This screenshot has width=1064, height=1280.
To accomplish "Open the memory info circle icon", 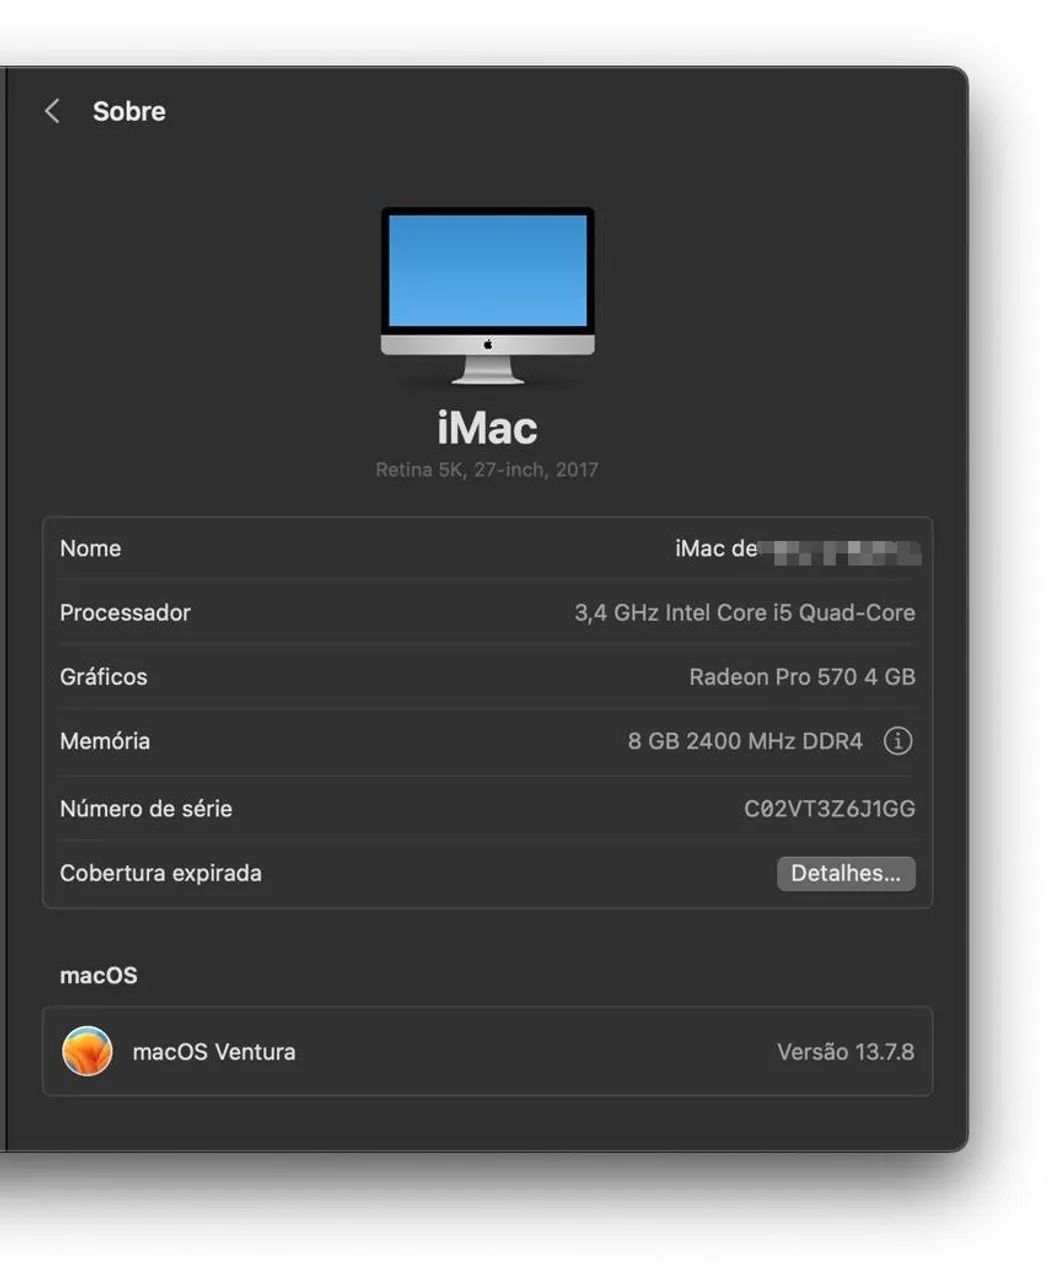I will tap(898, 741).
